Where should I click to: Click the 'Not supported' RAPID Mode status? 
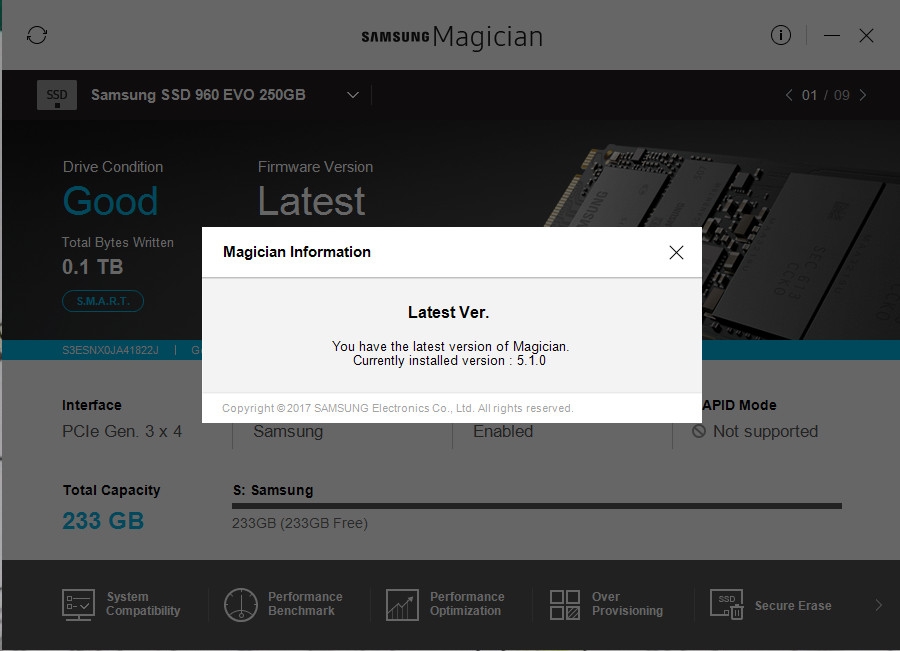pos(765,431)
